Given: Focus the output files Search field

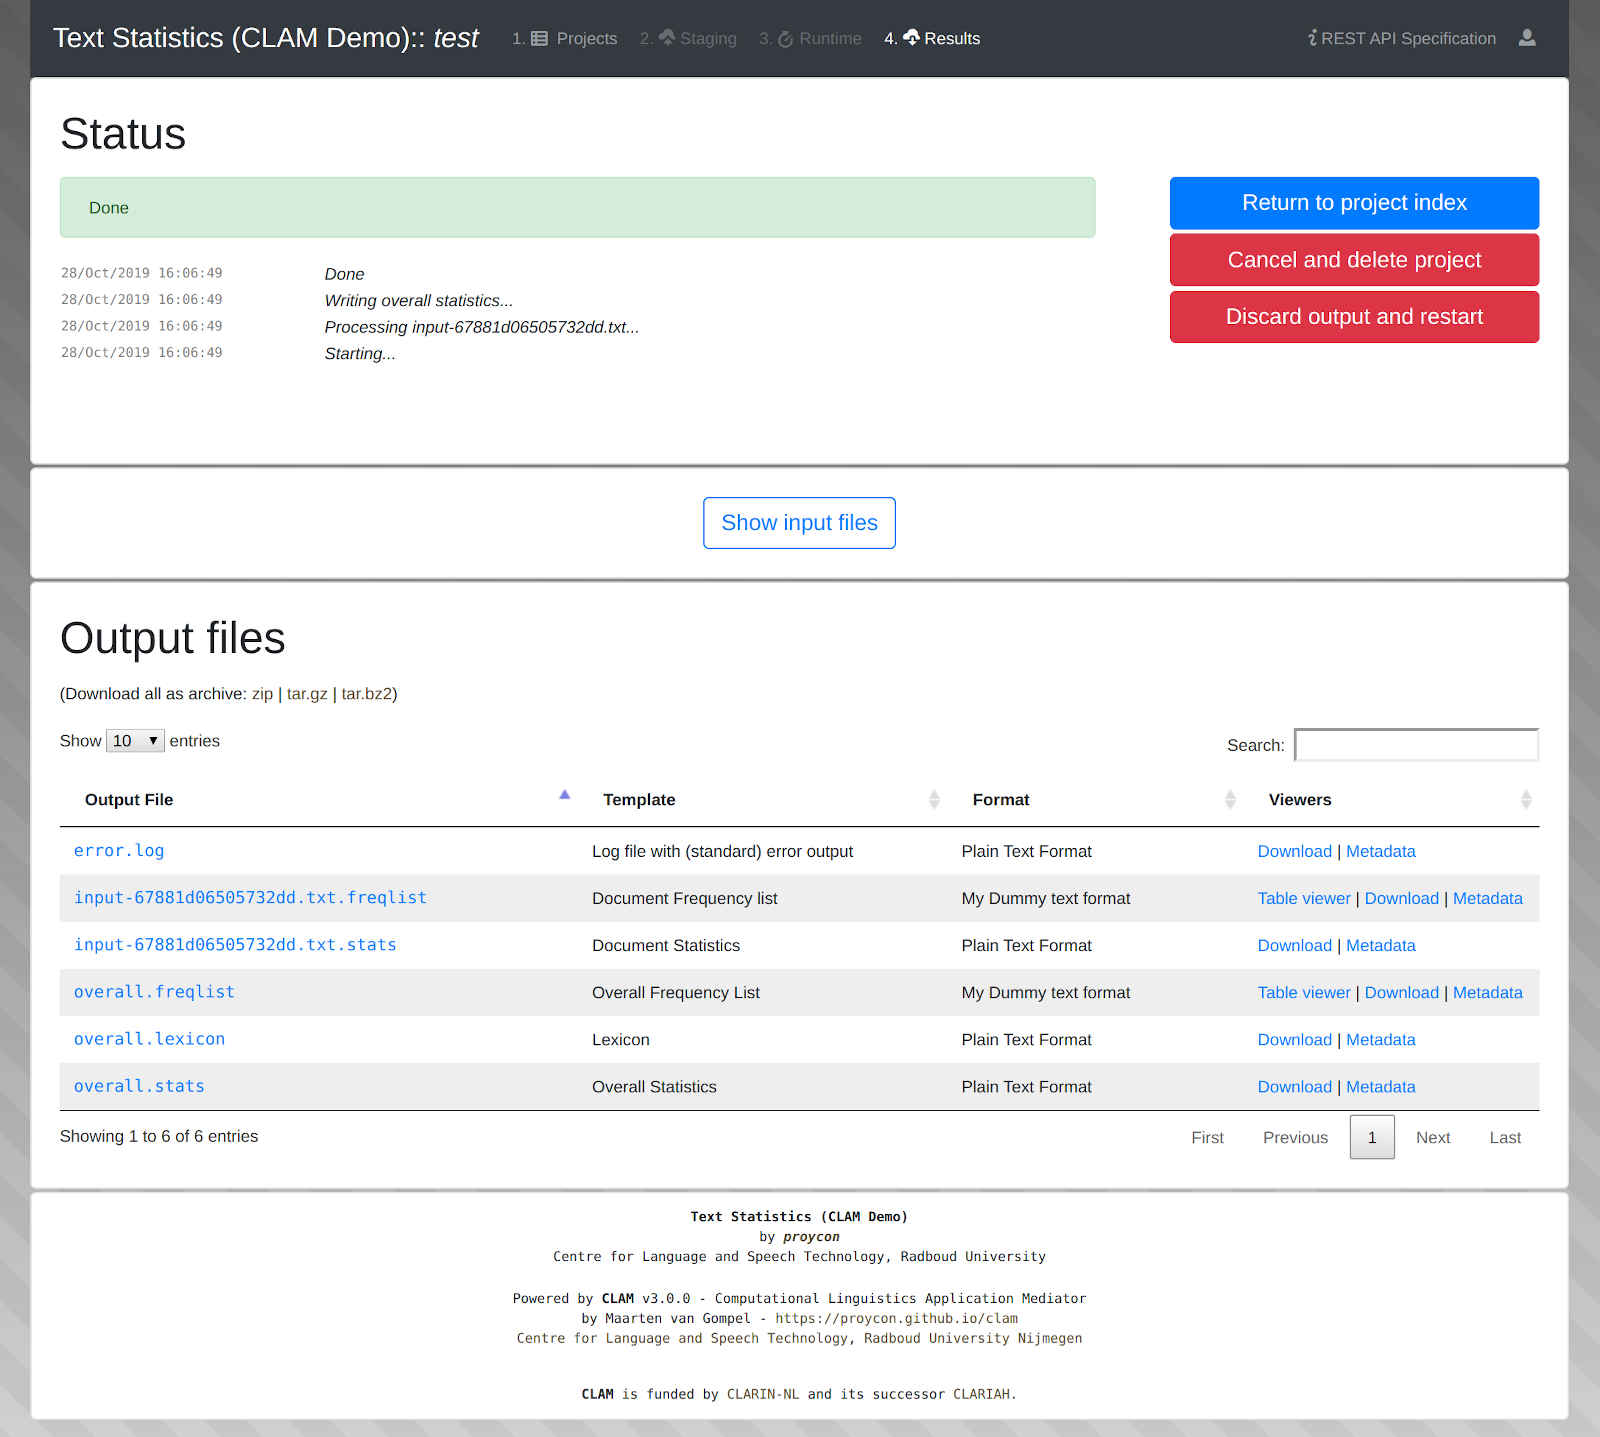Looking at the screenshot, I should (x=1416, y=745).
